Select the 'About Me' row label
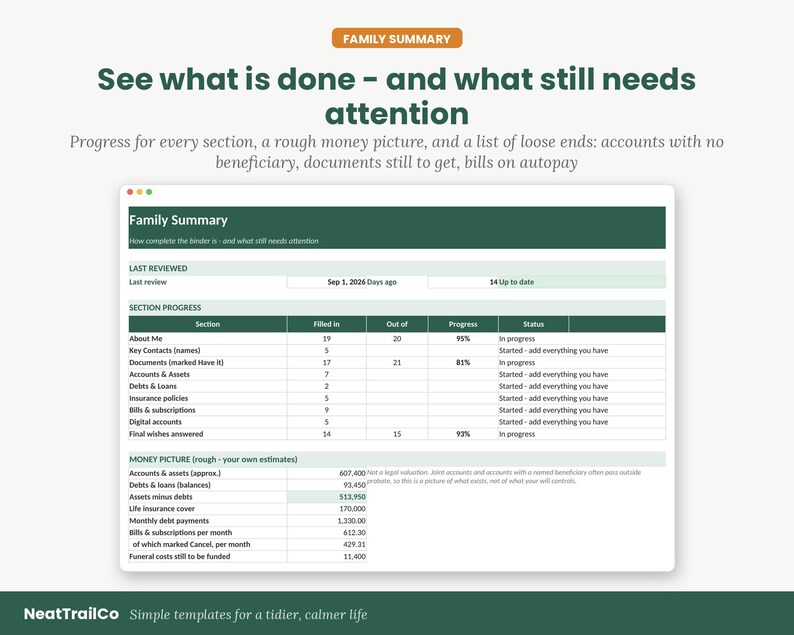The height and width of the screenshot is (635, 794). coord(208,339)
